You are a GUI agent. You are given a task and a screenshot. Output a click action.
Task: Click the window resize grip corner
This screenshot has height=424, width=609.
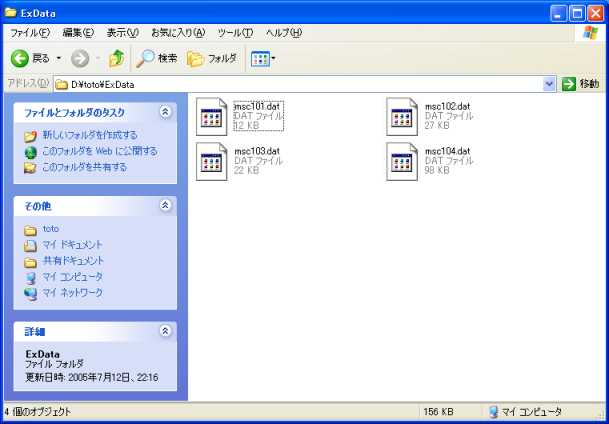click(600, 415)
